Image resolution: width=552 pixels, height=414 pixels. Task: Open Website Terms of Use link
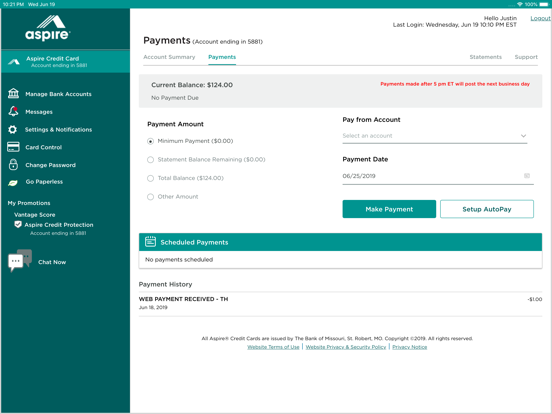[x=273, y=347]
